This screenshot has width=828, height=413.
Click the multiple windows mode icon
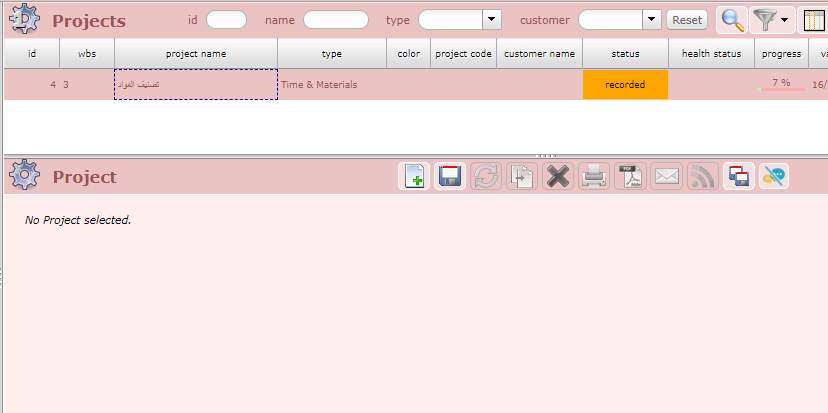(738, 177)
